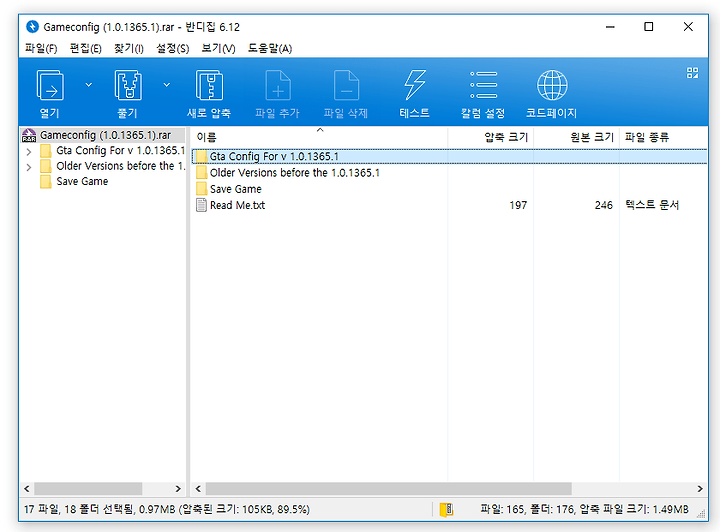Click tree pane scroll left arrow
This screenshot has width=720, height=532.
27,489
